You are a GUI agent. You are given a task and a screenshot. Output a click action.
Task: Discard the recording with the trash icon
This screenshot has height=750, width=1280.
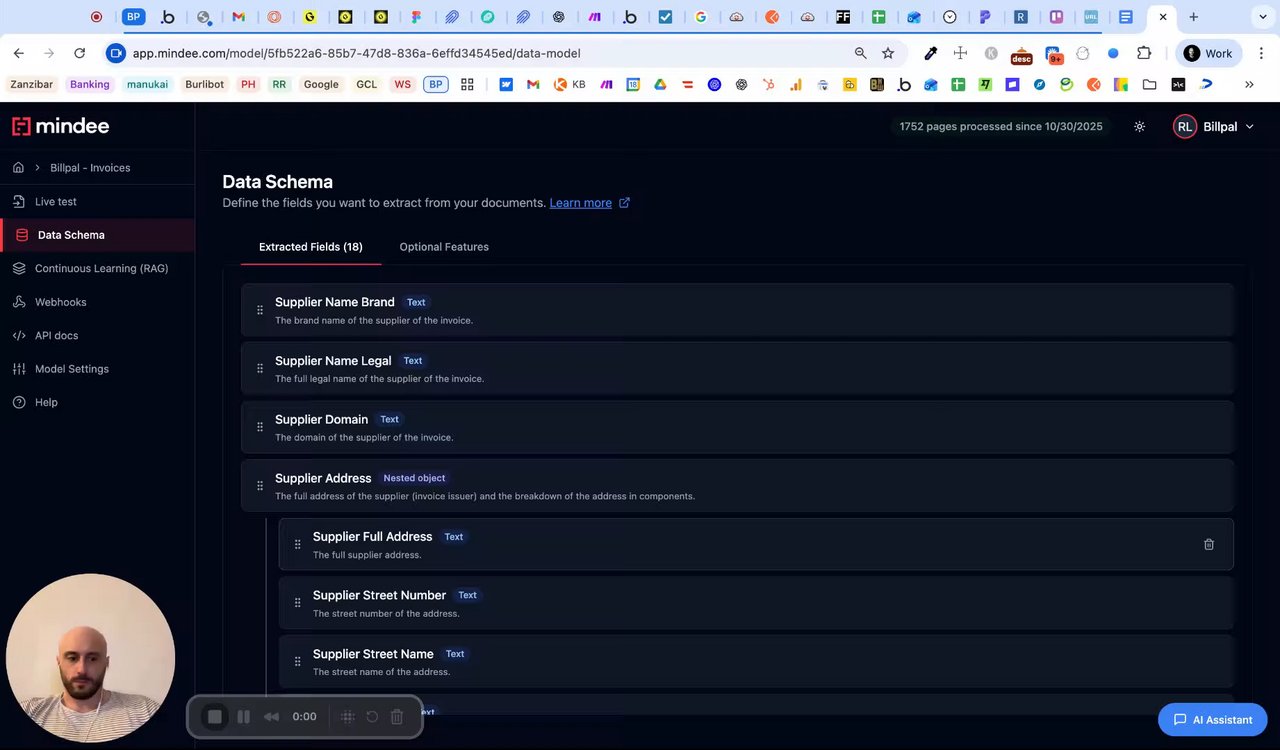click(397, 717)
